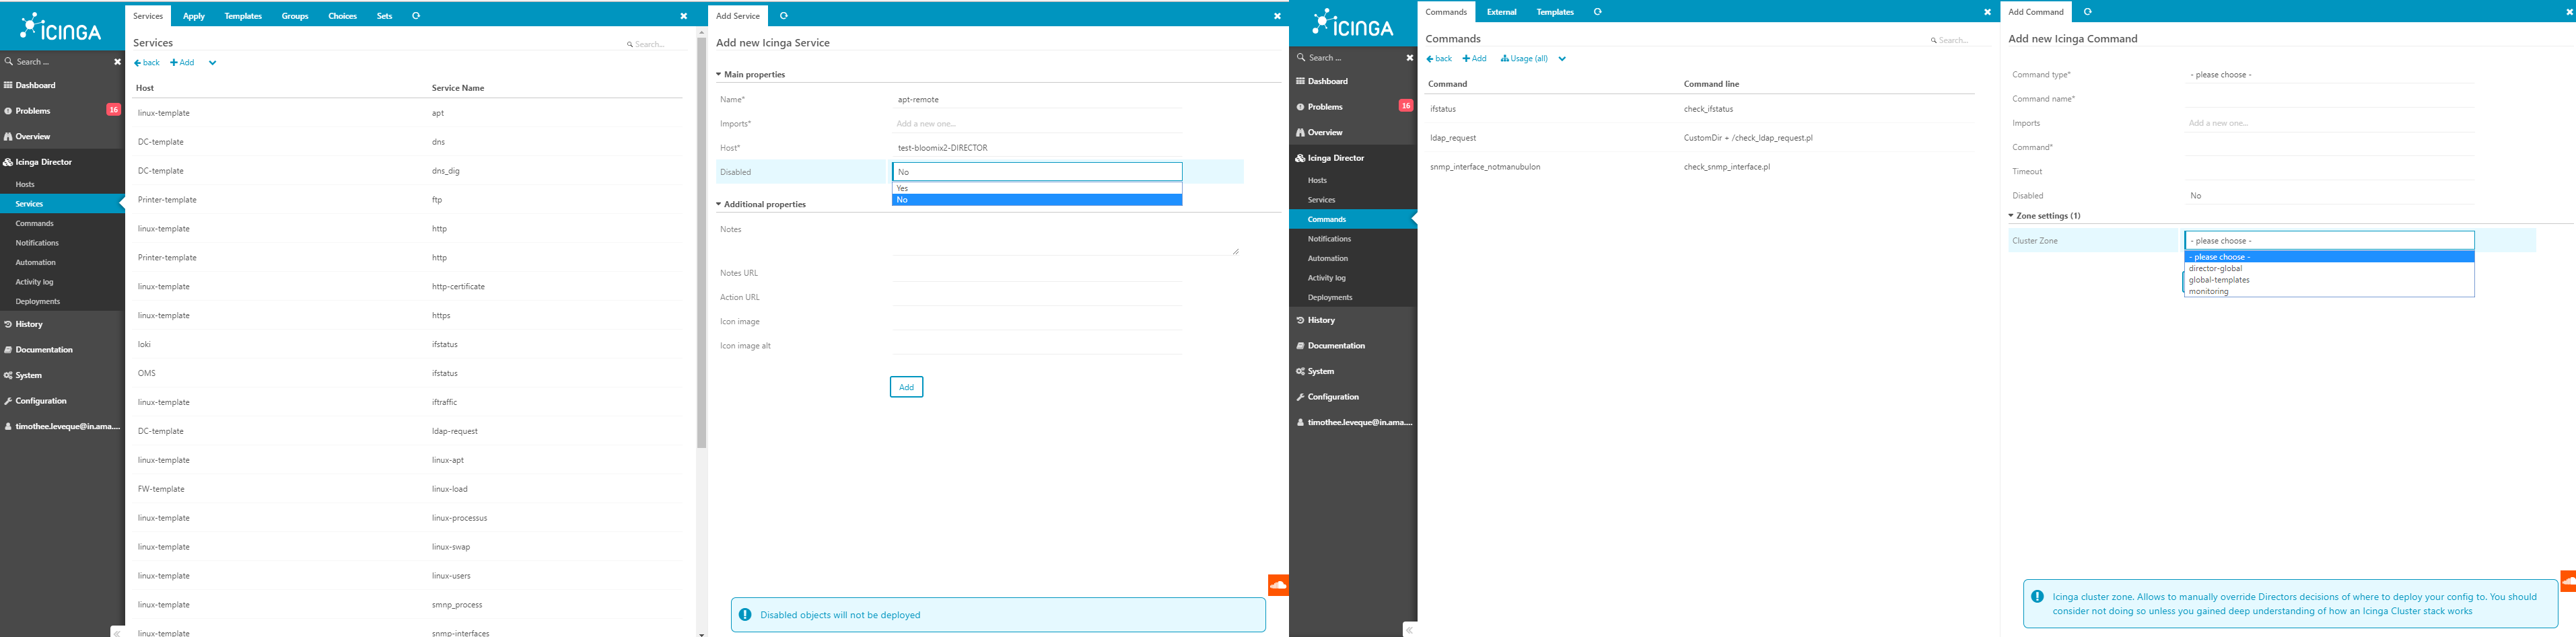The width and height of the screenshot is (2576, 637).
Task: Open the ldap_request command row
Action: point(1699,138)
